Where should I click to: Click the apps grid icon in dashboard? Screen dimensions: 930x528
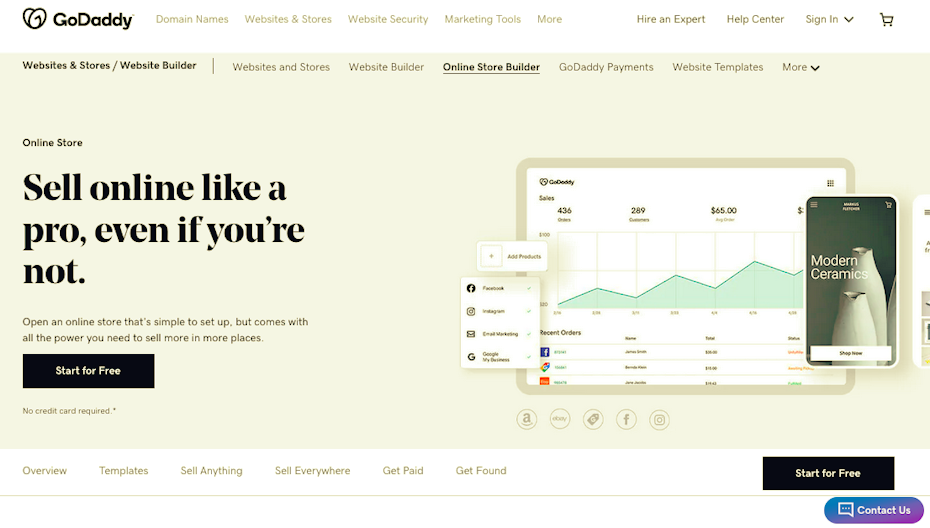click(830, 183)
